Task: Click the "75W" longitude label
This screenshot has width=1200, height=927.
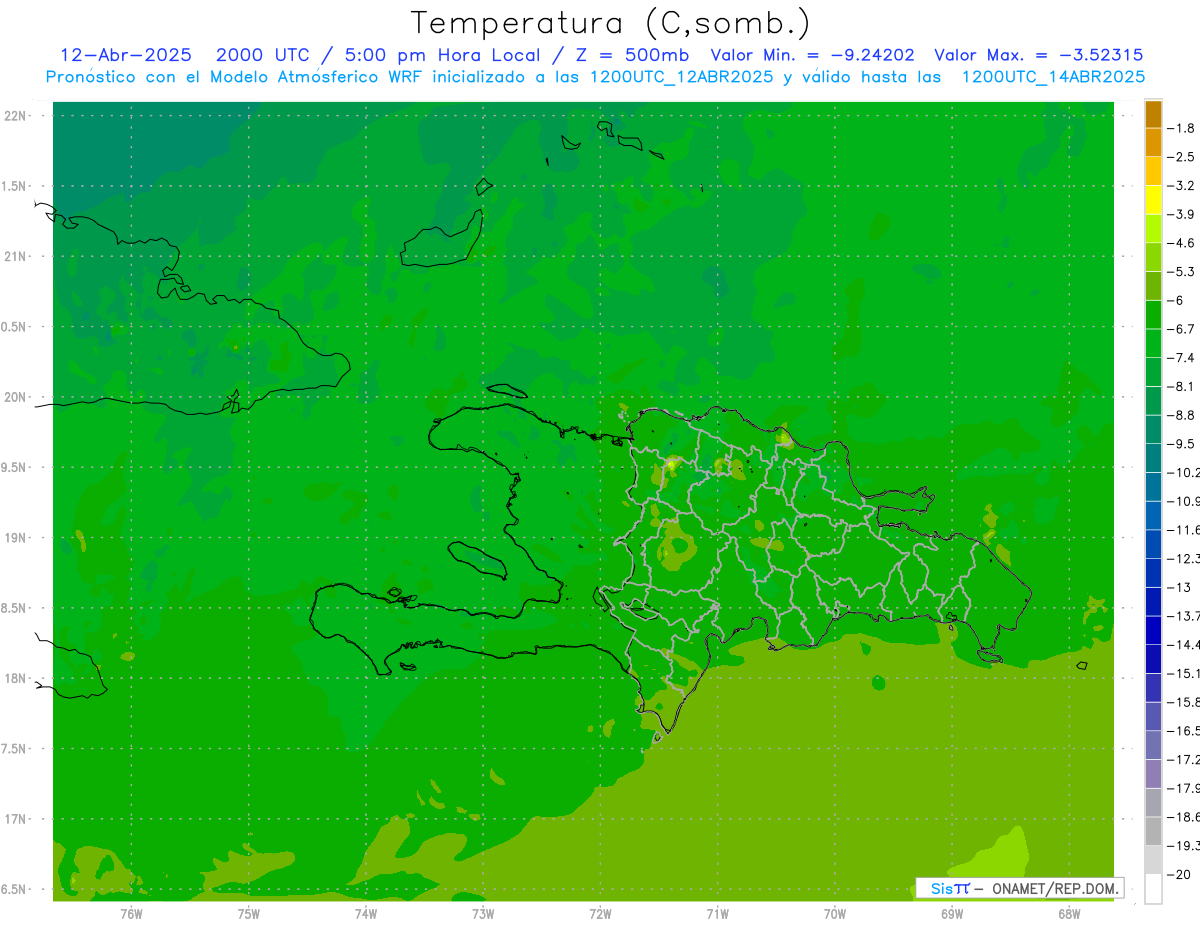Action: pyautogui.click(x=248, y=914)
